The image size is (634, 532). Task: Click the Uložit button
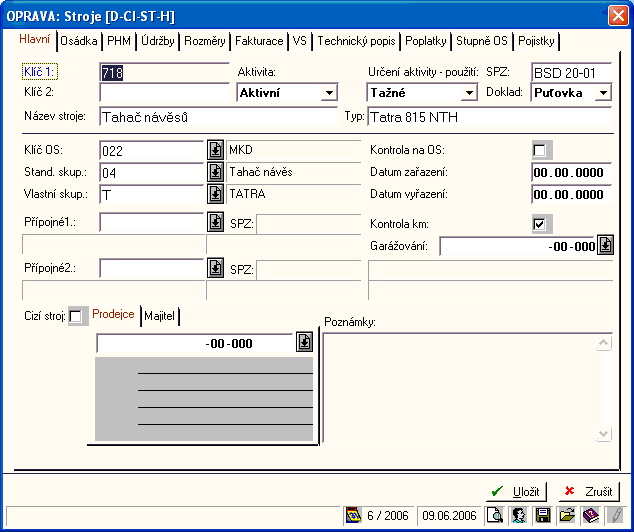click(516, 492)
